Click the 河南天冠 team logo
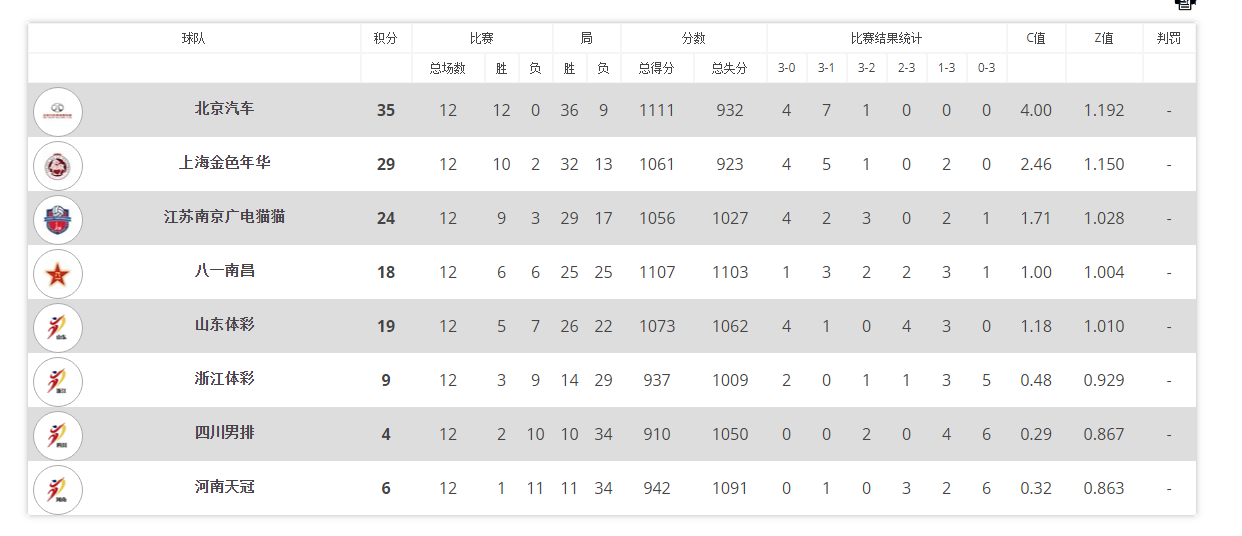Image resolution: width=1242 pixels, height=536 pixels. tap(58, 489)
